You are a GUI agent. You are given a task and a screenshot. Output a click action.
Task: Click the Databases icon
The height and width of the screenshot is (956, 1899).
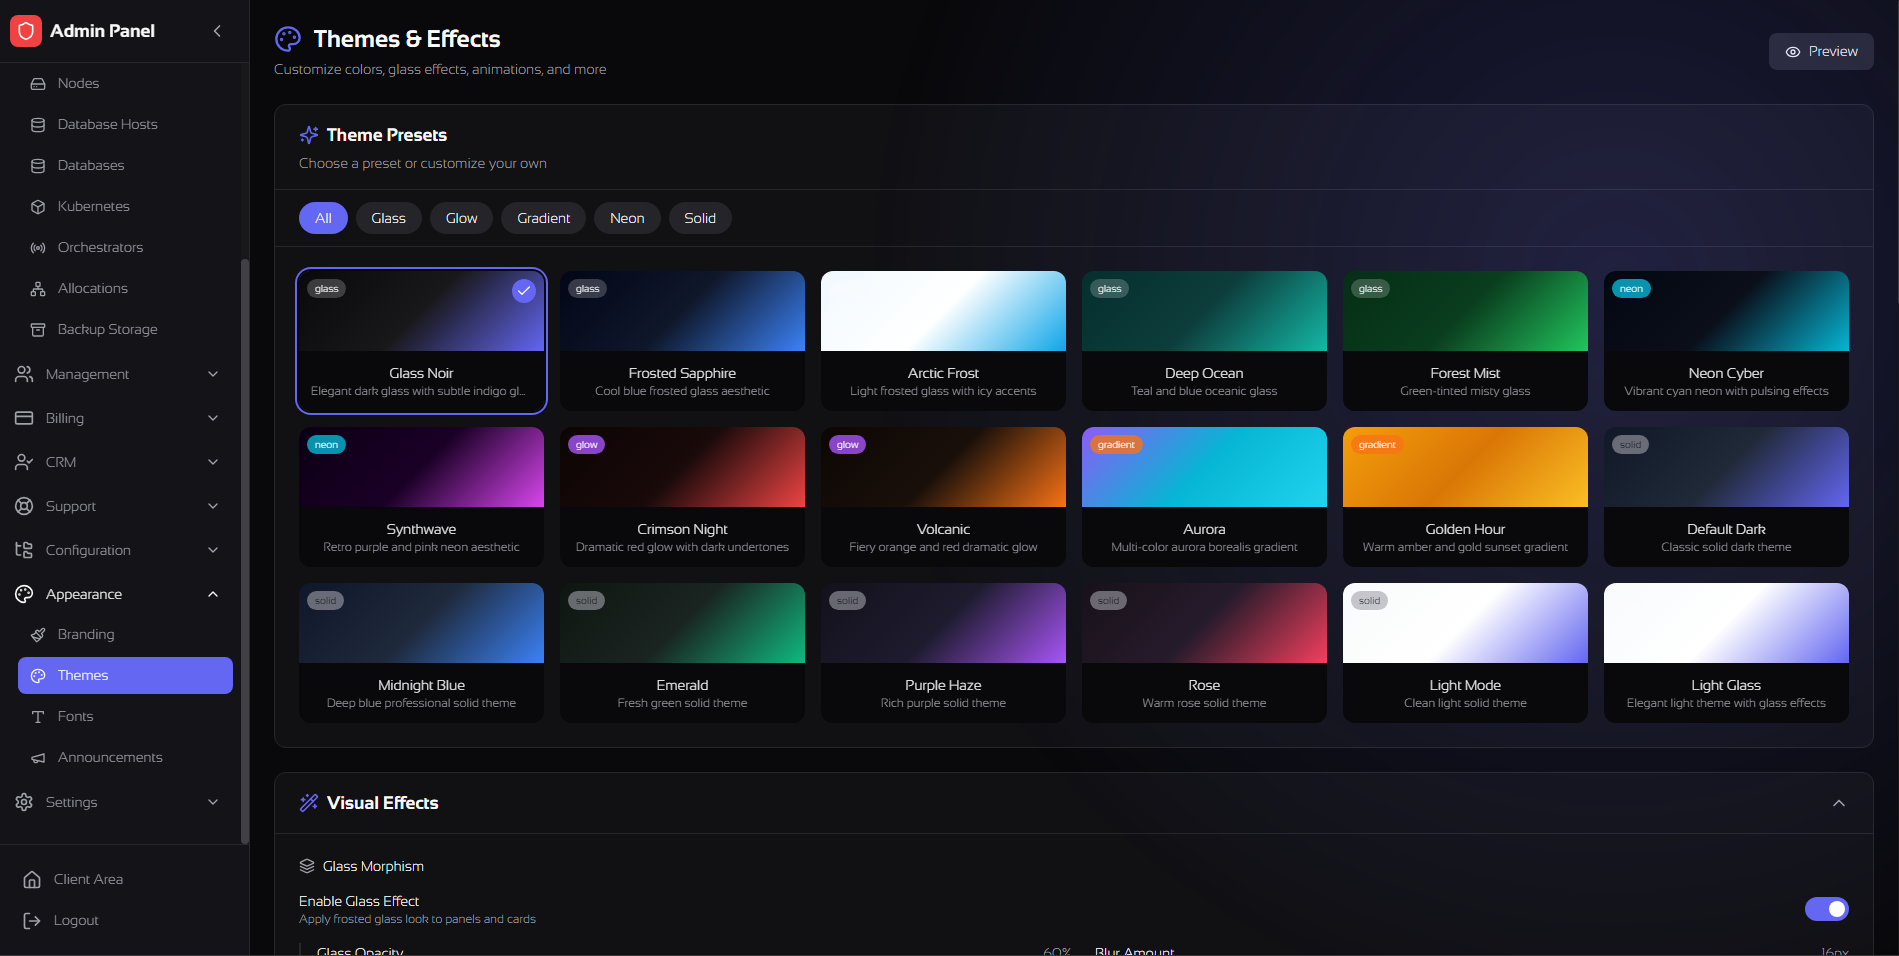tap(38, 165)
